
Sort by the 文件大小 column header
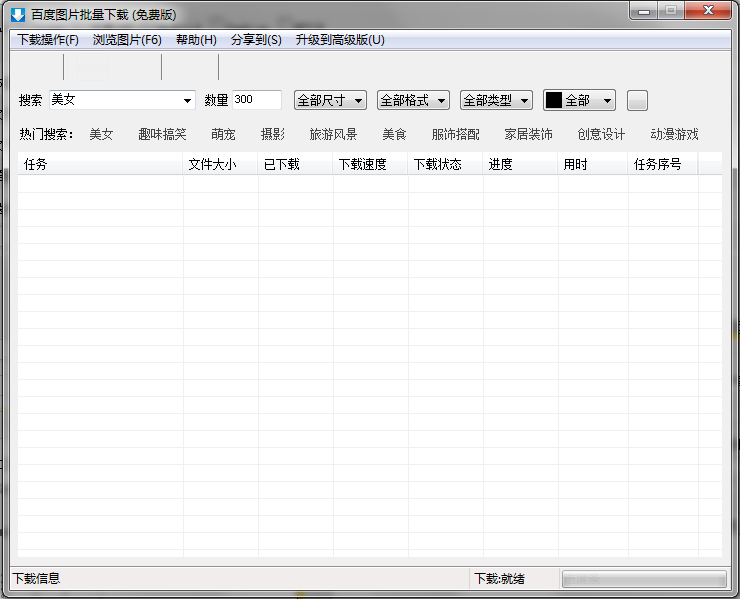click(x=220, y=164)
